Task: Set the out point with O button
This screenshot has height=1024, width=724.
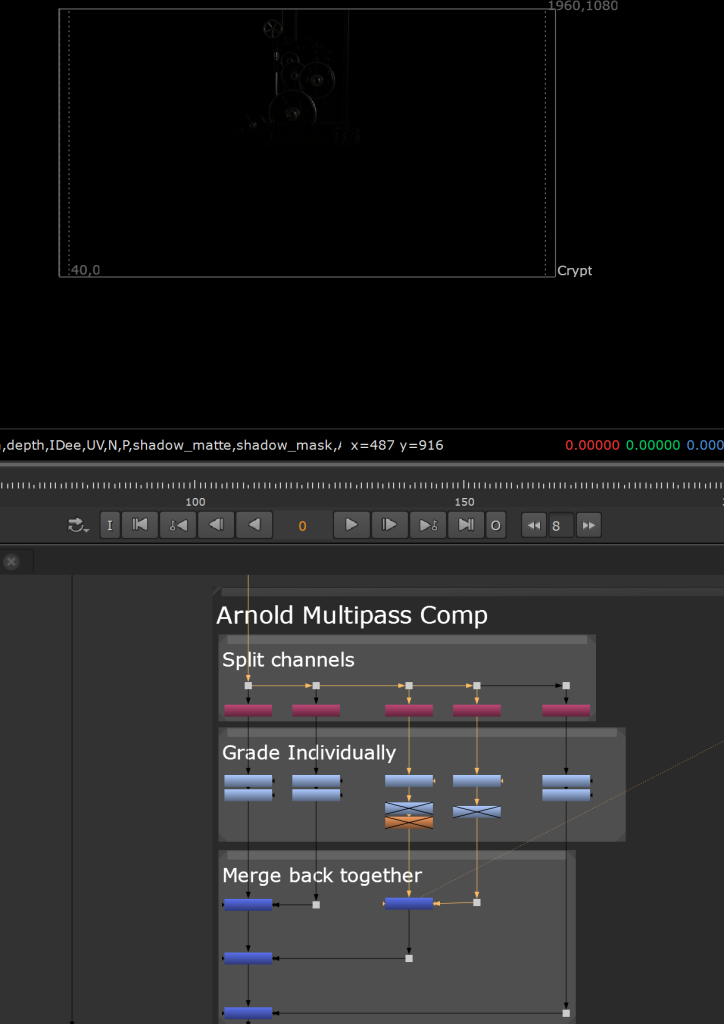Action: [x=496, y=526]
